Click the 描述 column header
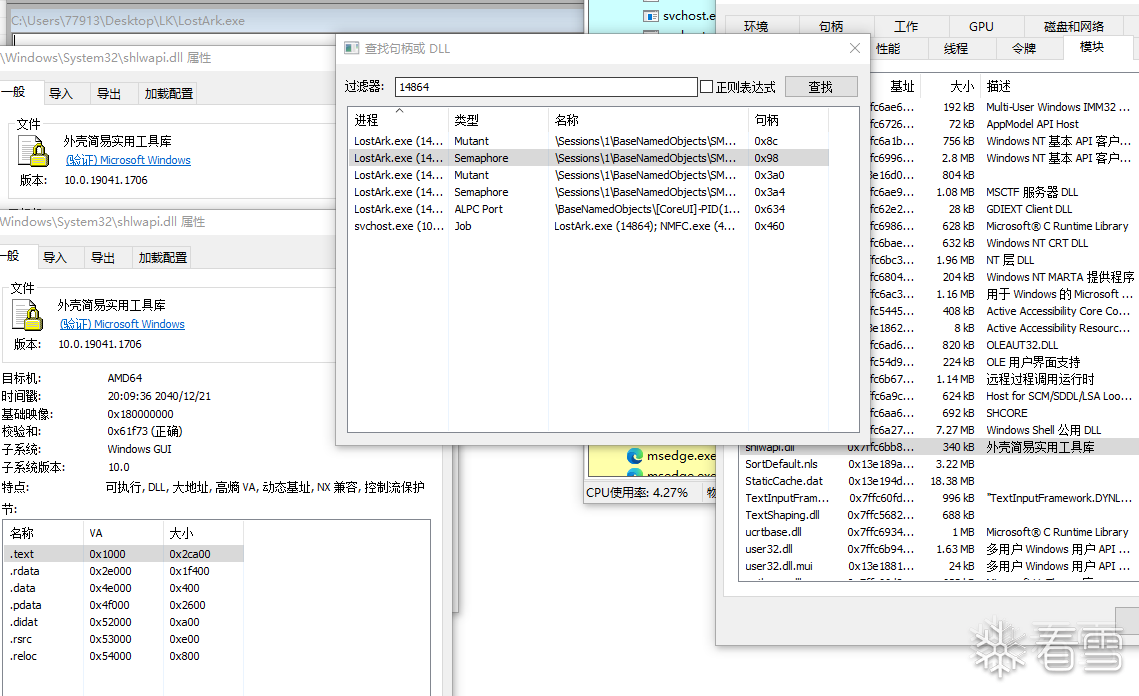 pyautogui.click(x=1059, y=86)
